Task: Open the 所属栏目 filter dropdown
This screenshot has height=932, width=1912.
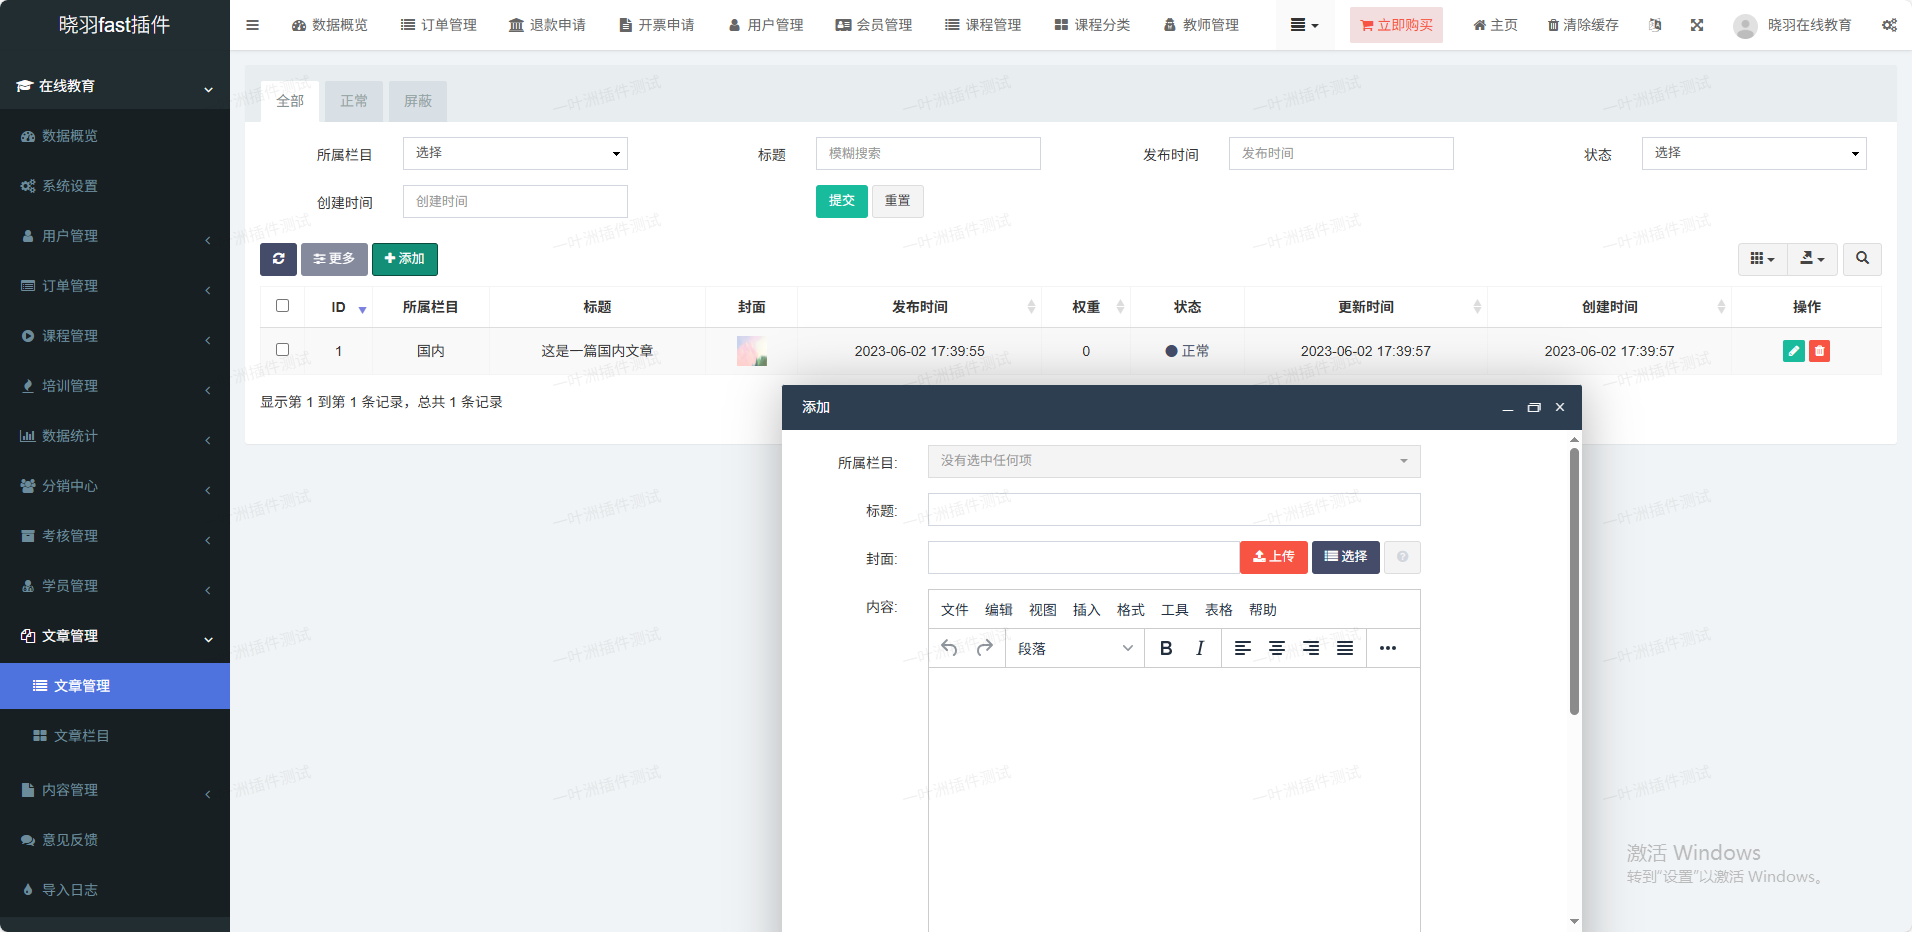Action: click(515, 153)
